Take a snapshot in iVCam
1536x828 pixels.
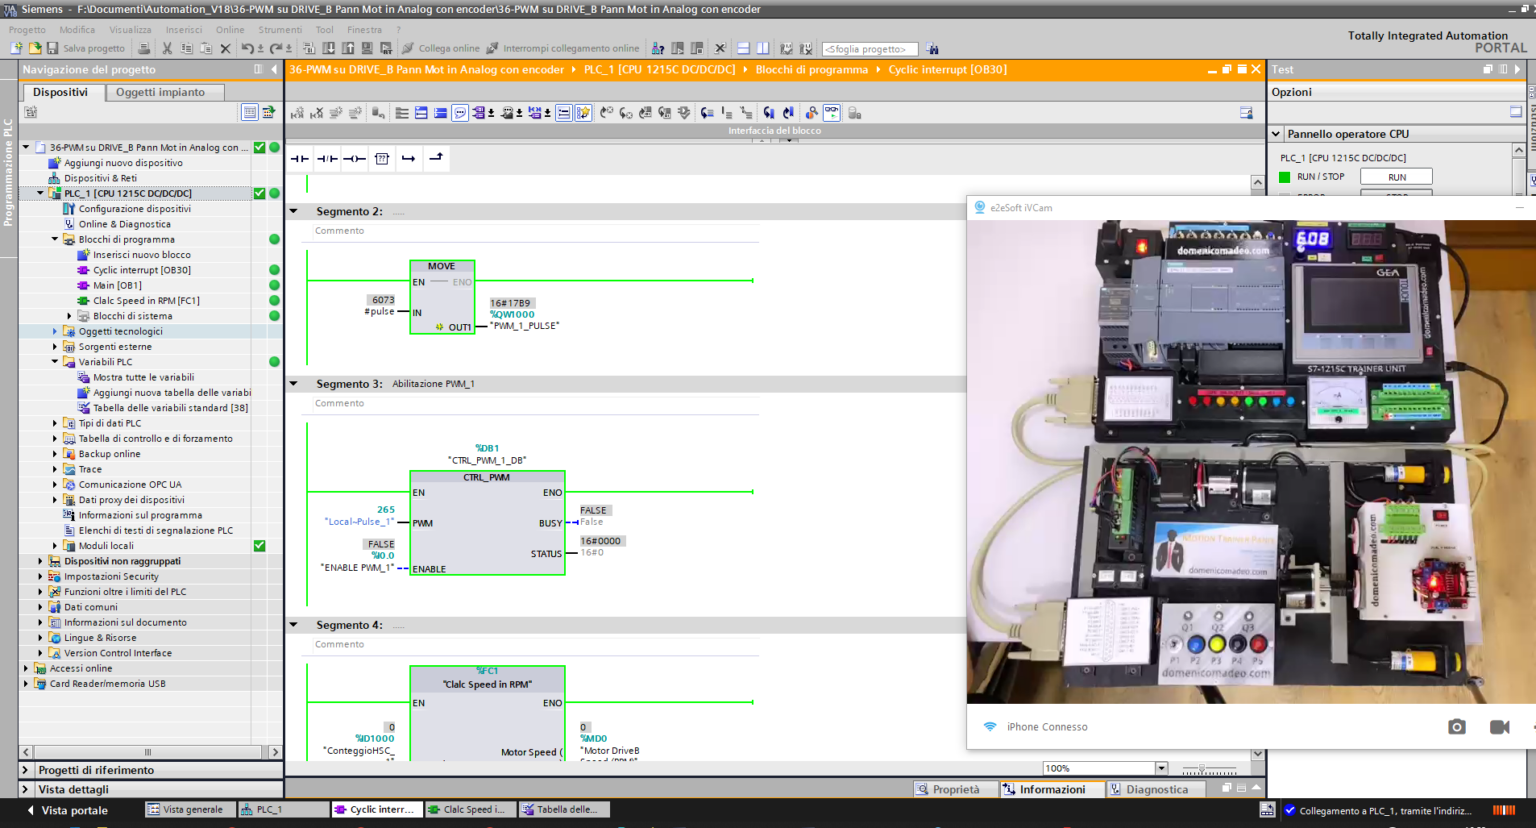(x=1456, y=727)
